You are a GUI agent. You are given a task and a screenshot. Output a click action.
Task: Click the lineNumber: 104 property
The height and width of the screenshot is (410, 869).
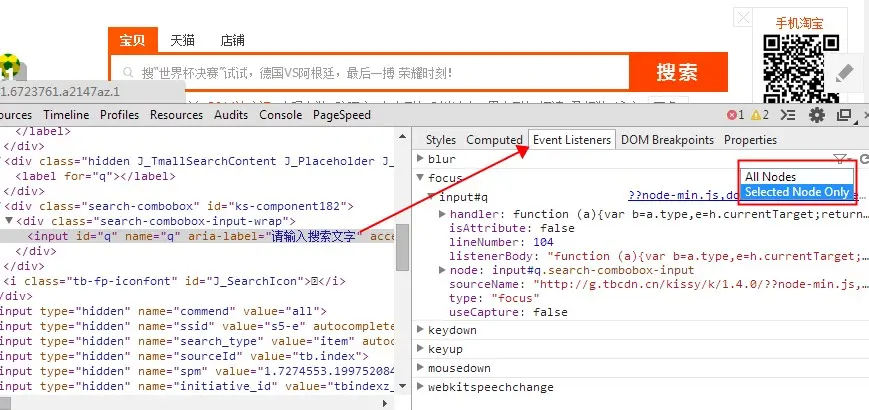[x=502, y=242]
